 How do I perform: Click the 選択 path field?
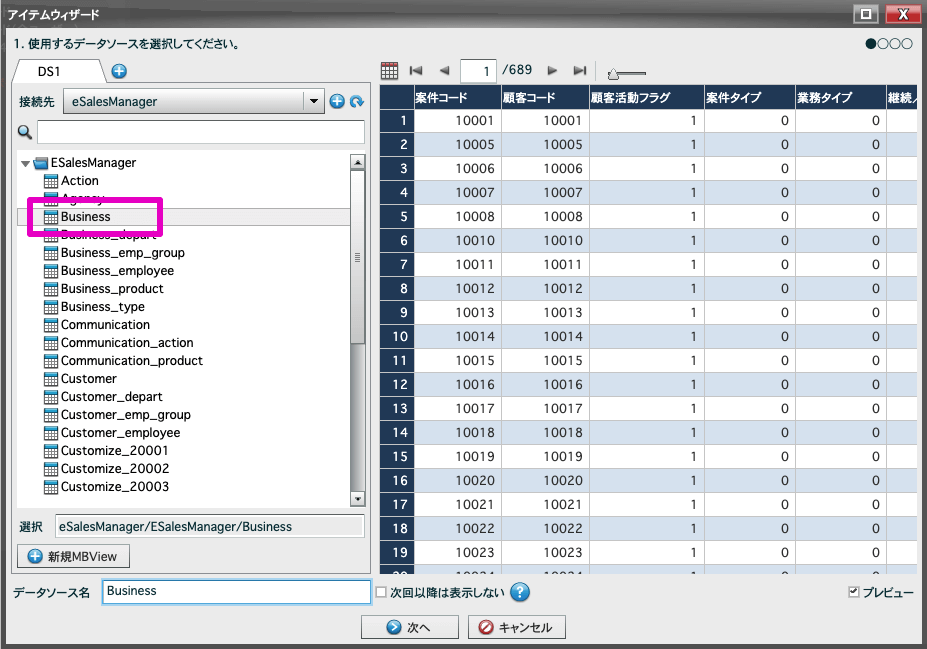point(209,526)
